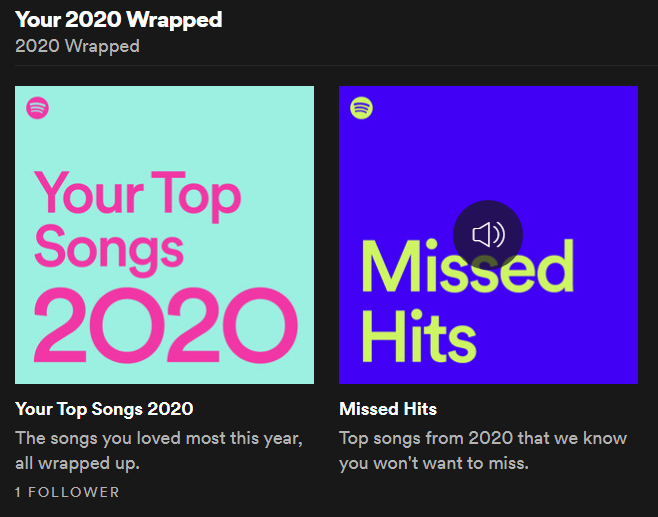Click the green Spotify logo on Missed Hits cover
The width and height of the screenshot is (658, 517).
pos(361,108)
